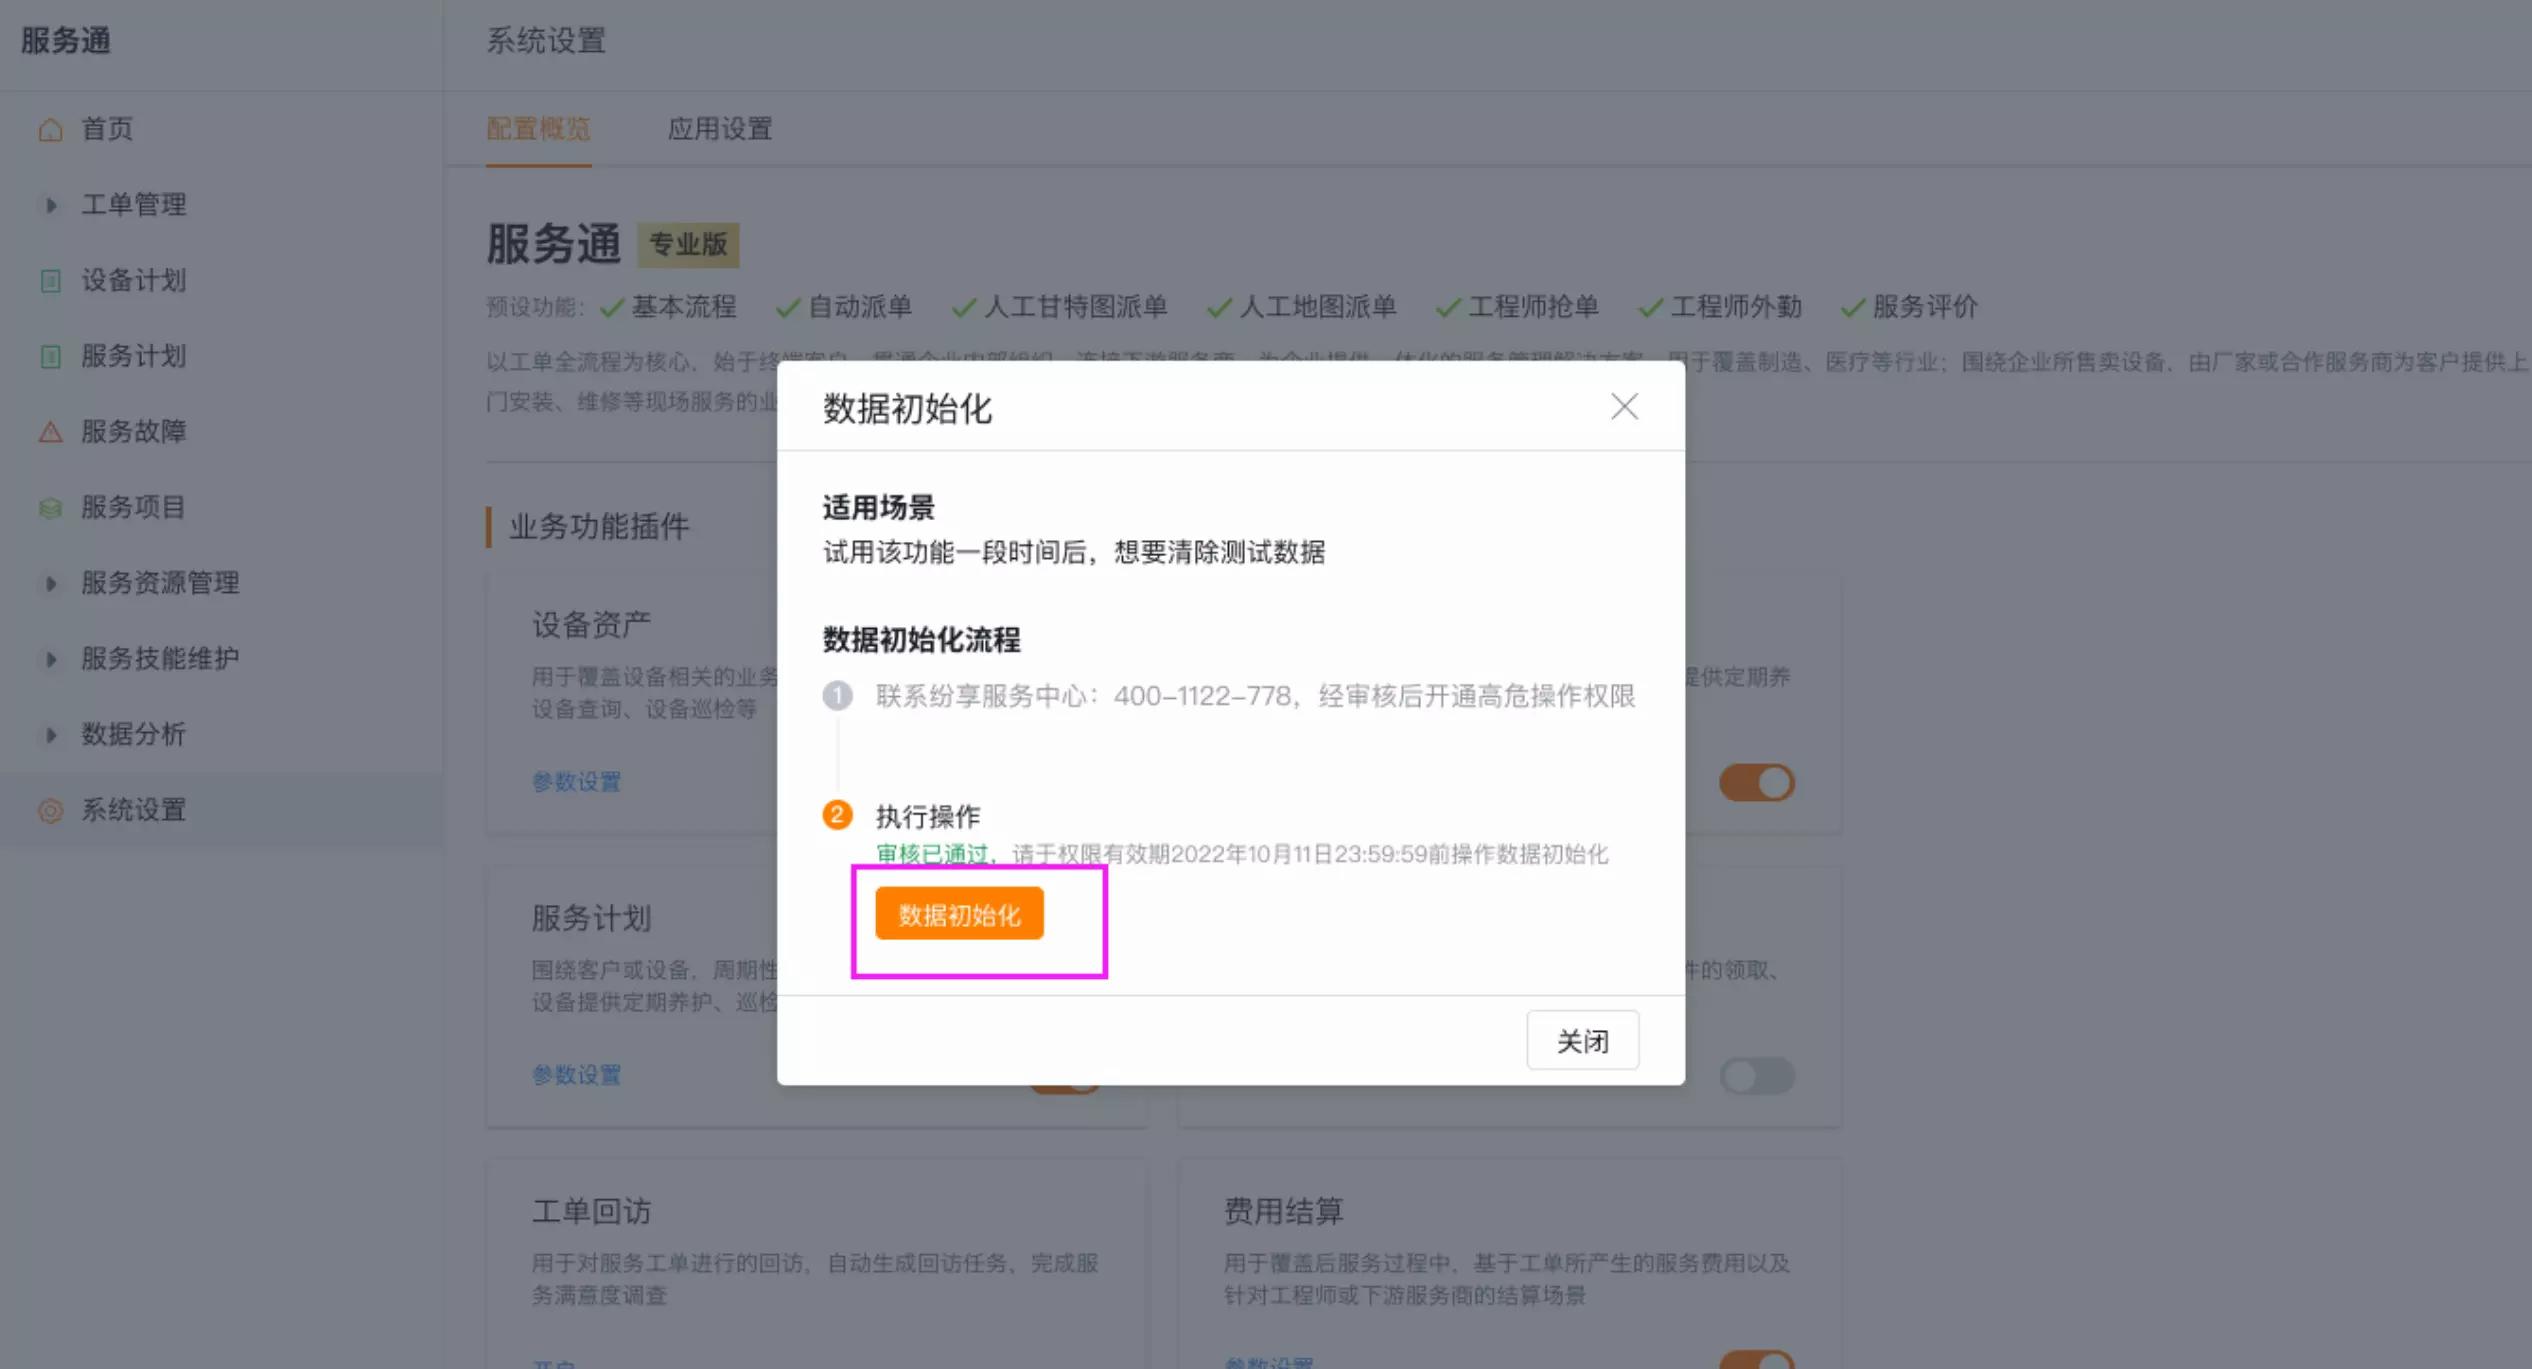2532x1369 pixels.
Task: Click the orange 数据初始化 button
Action: coord(958,912)
